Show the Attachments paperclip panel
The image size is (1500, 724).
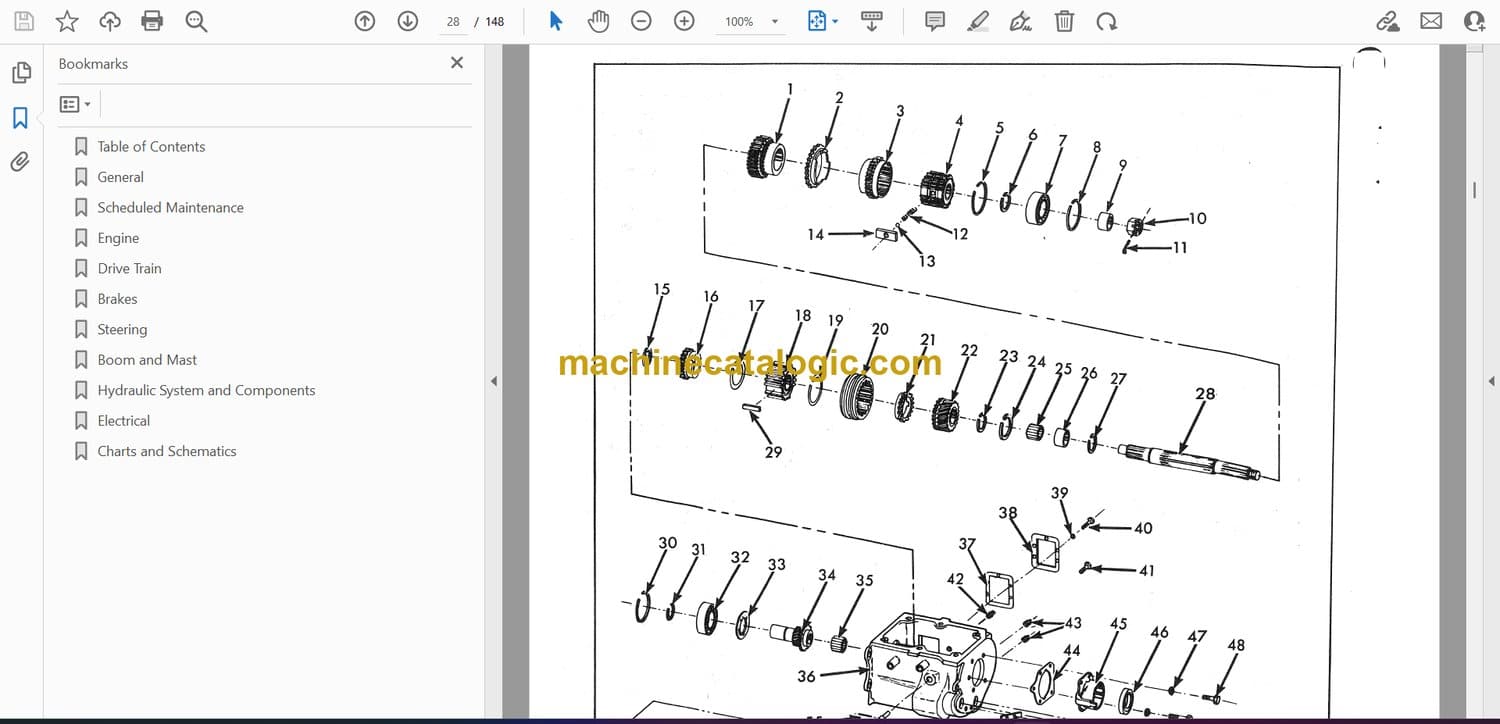[x=20, y=162]
